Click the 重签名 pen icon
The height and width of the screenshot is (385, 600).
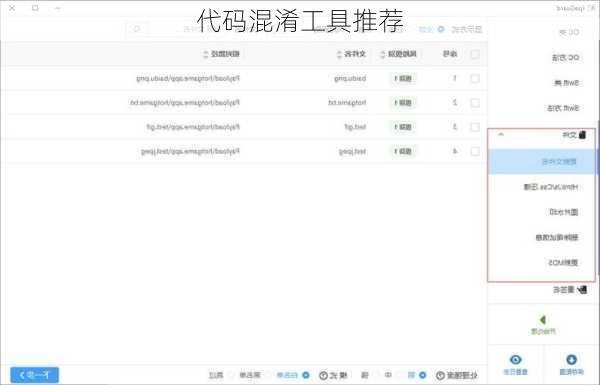582,290
